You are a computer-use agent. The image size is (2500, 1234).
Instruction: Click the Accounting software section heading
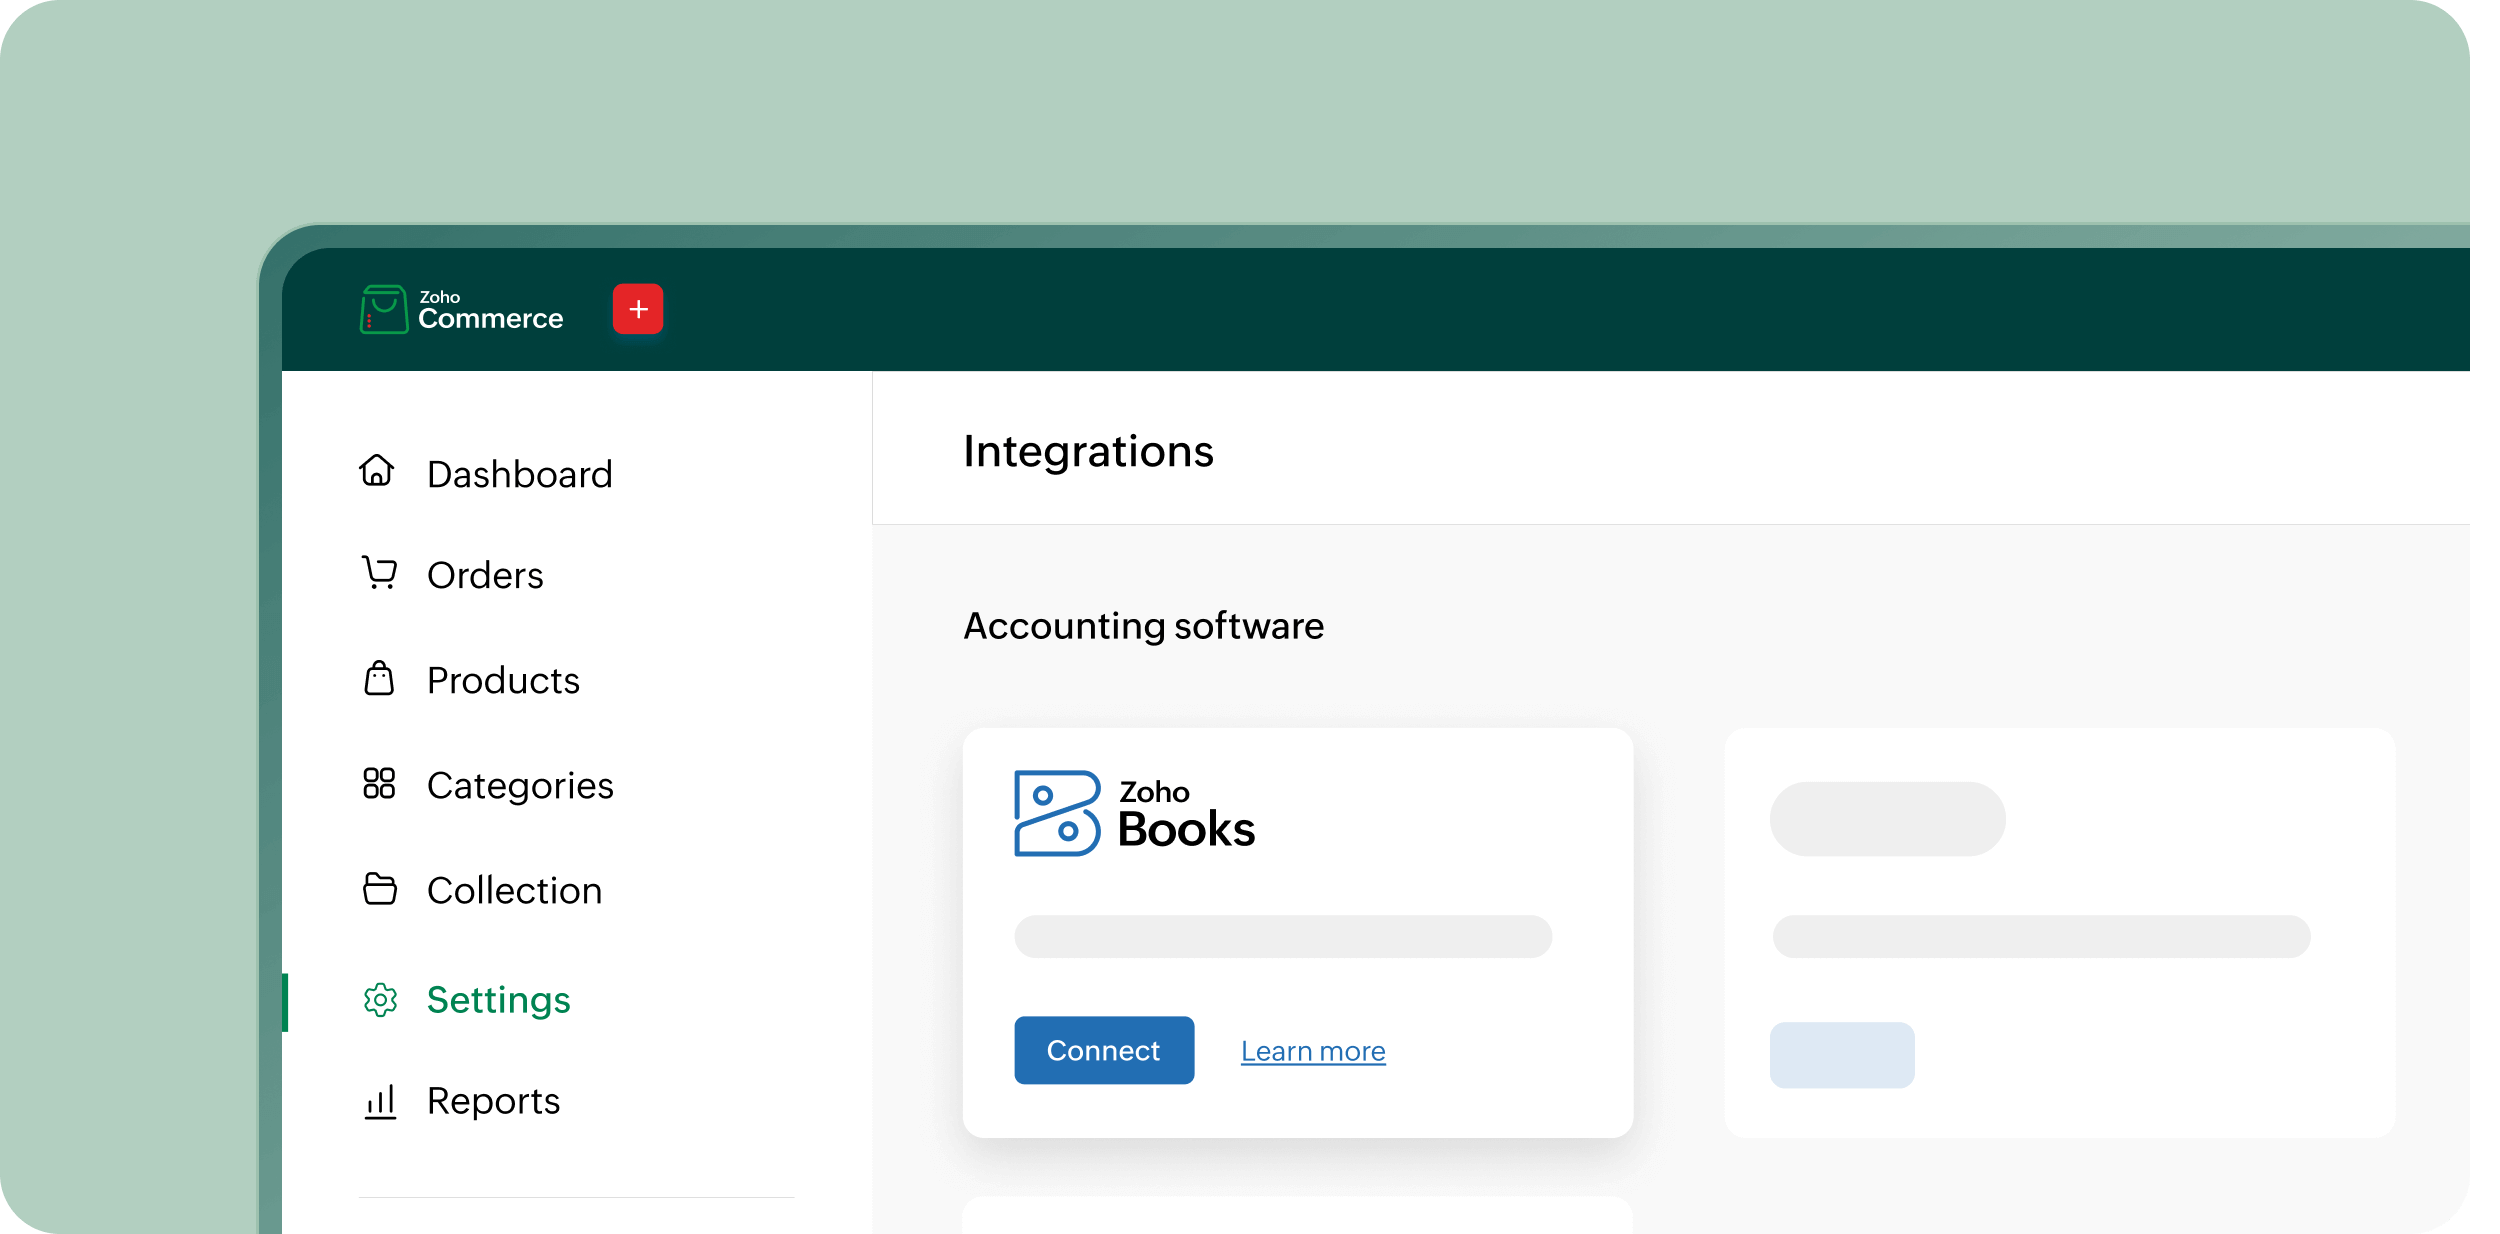(x=1143, y=626)
